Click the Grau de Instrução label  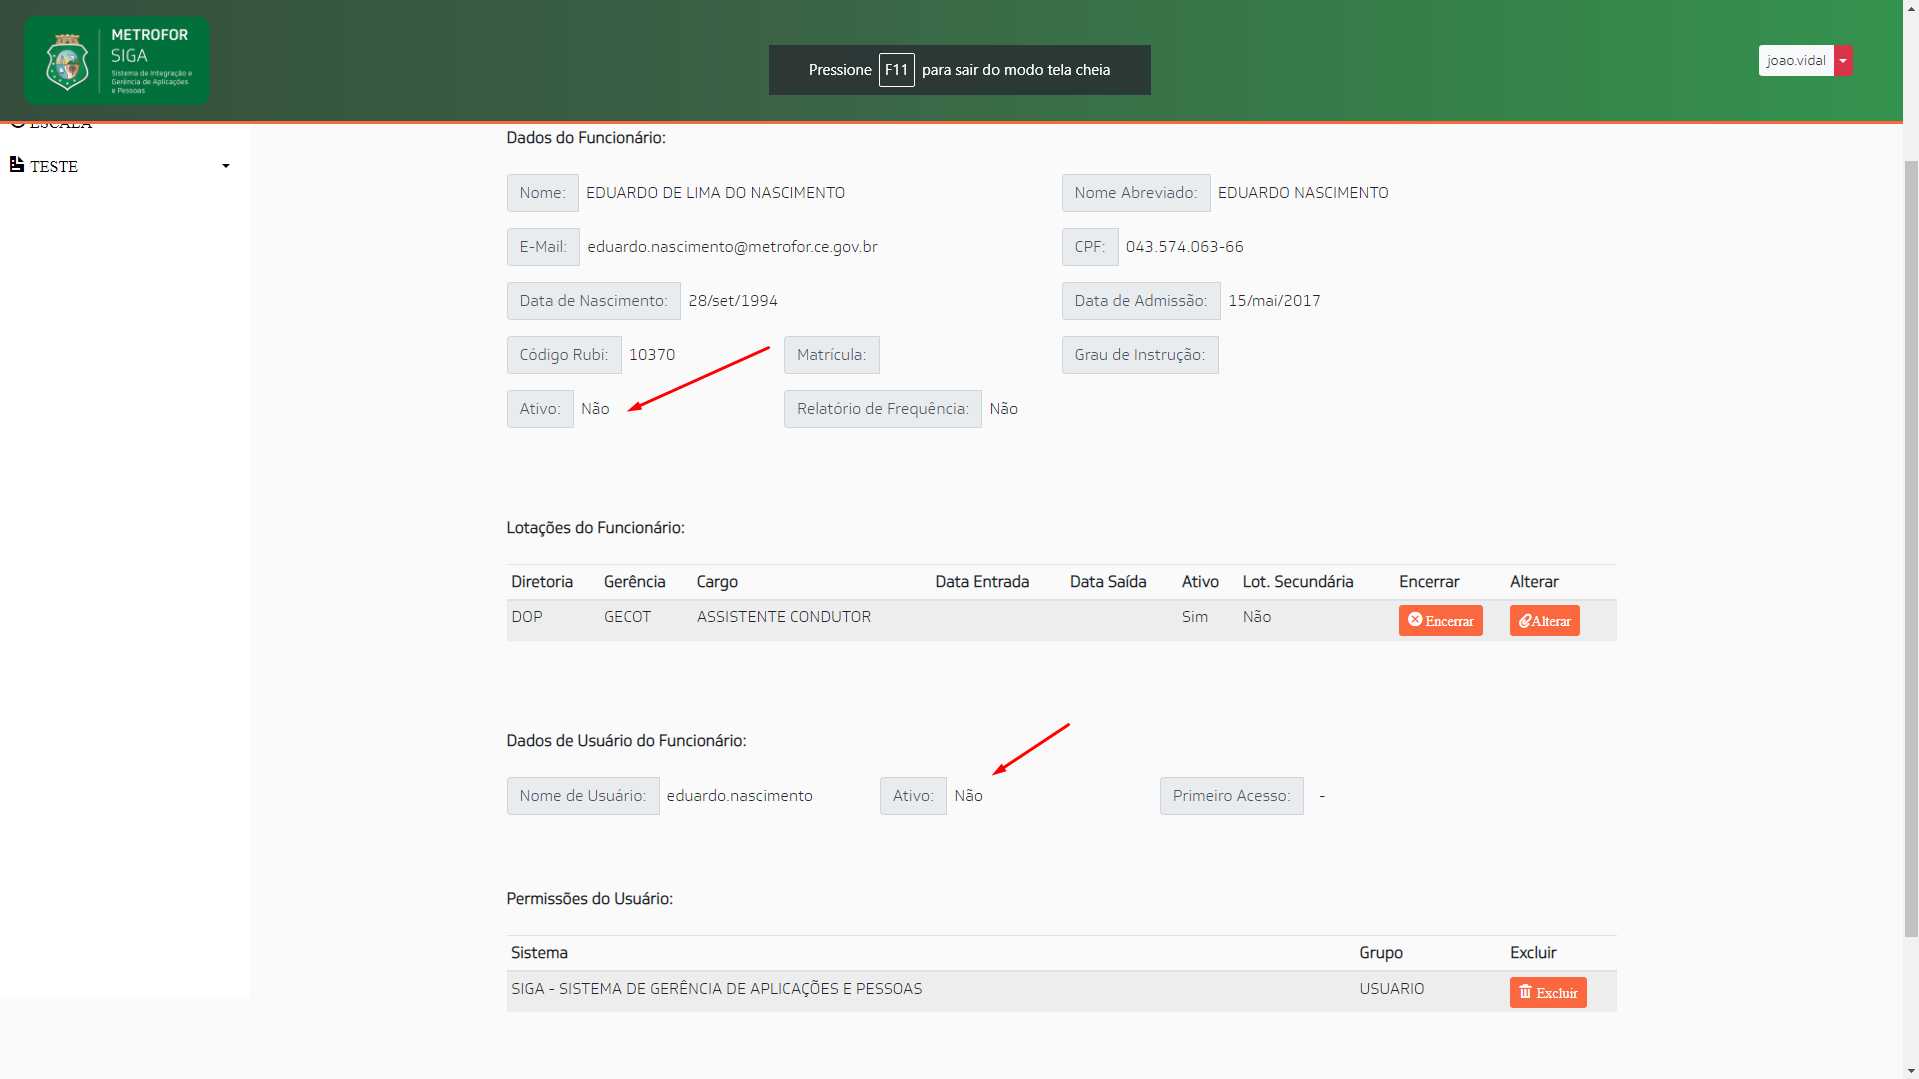click(1140, 355)
